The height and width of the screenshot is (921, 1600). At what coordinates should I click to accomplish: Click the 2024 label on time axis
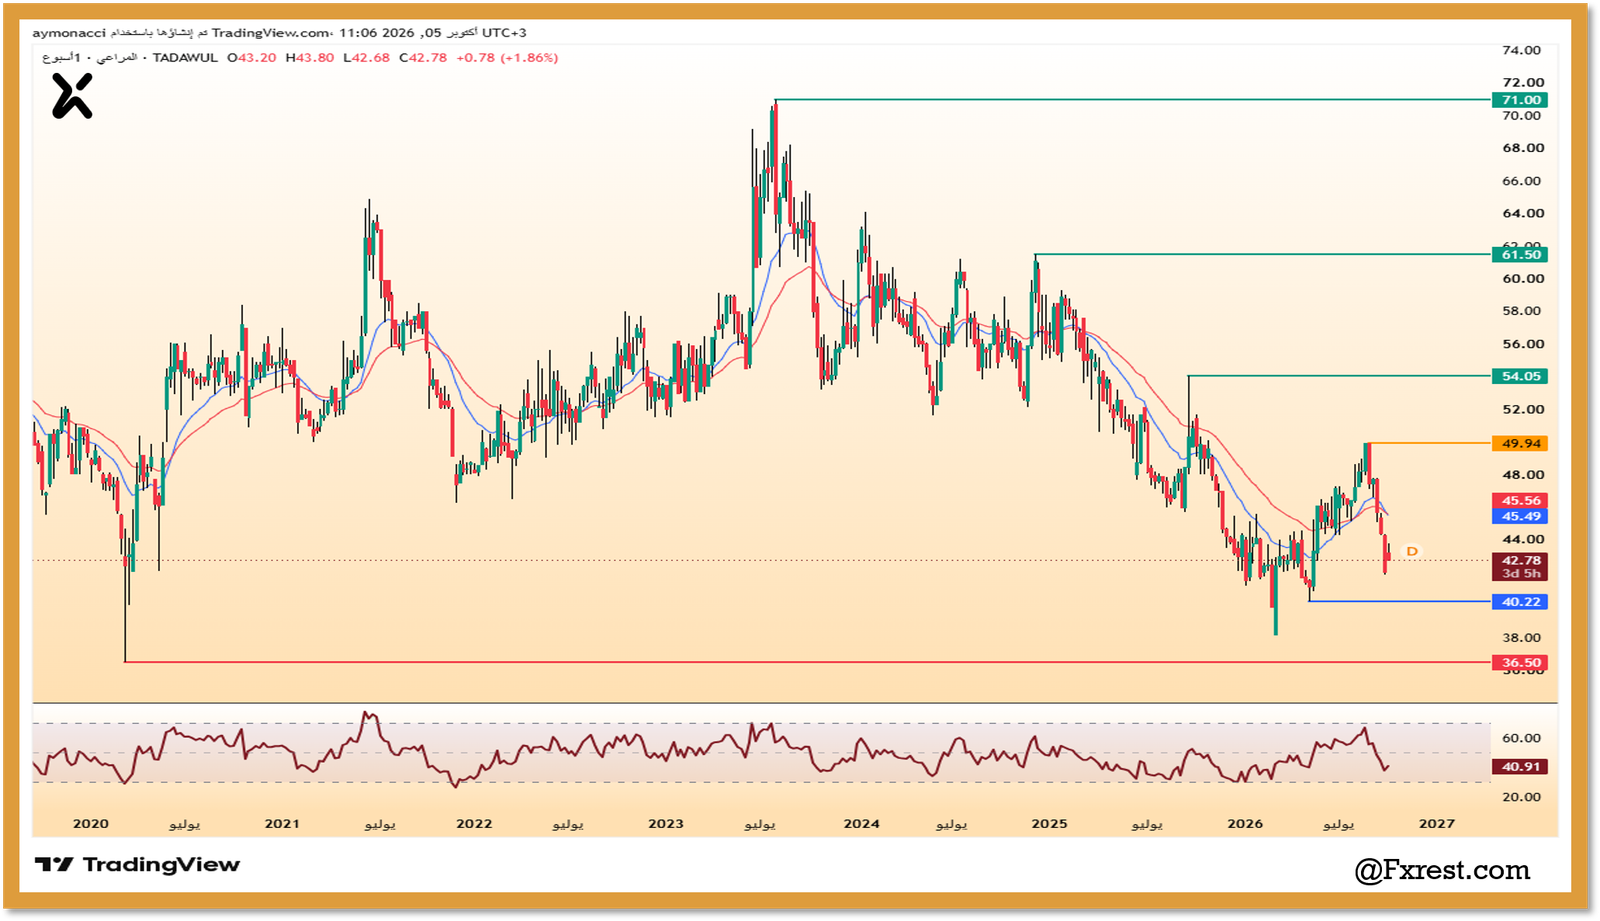861,824
